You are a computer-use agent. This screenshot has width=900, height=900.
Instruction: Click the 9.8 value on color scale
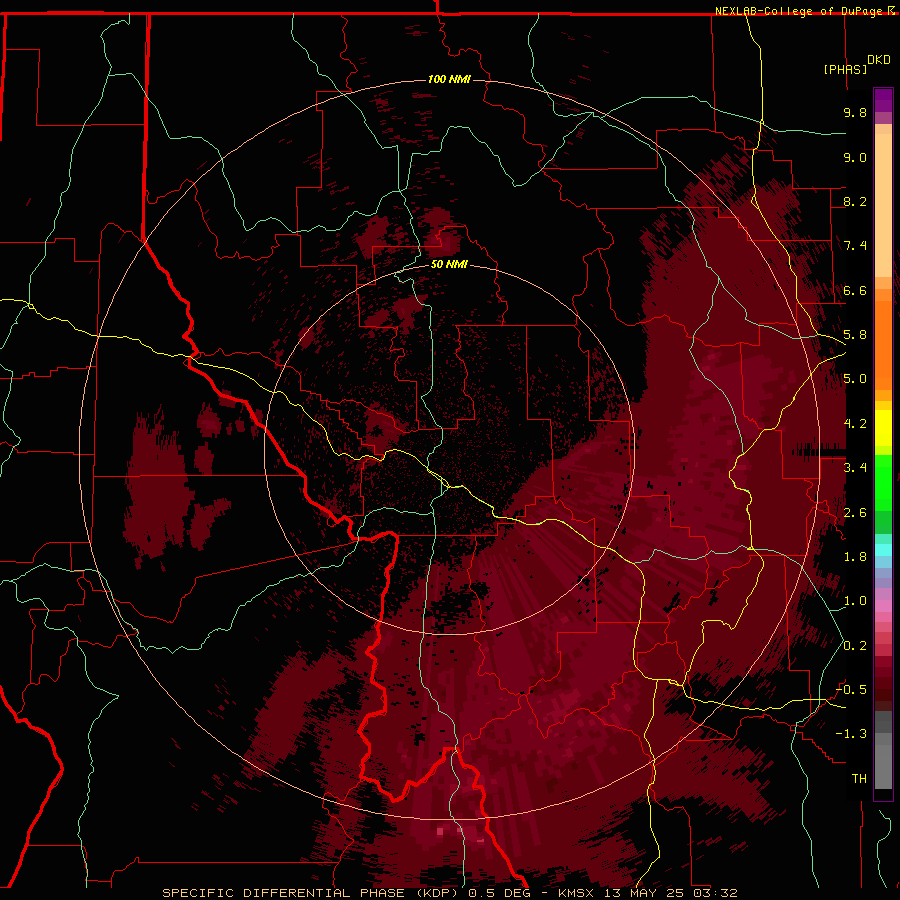coord(855,112)
